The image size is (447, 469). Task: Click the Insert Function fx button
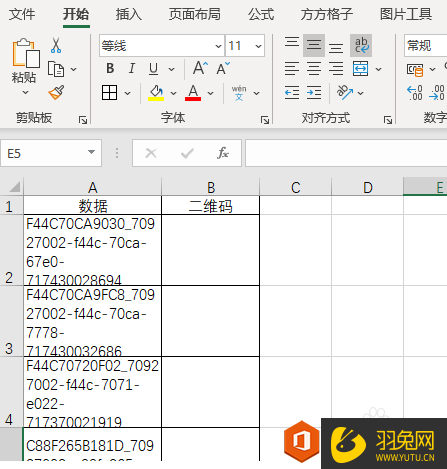click(223, 153)
